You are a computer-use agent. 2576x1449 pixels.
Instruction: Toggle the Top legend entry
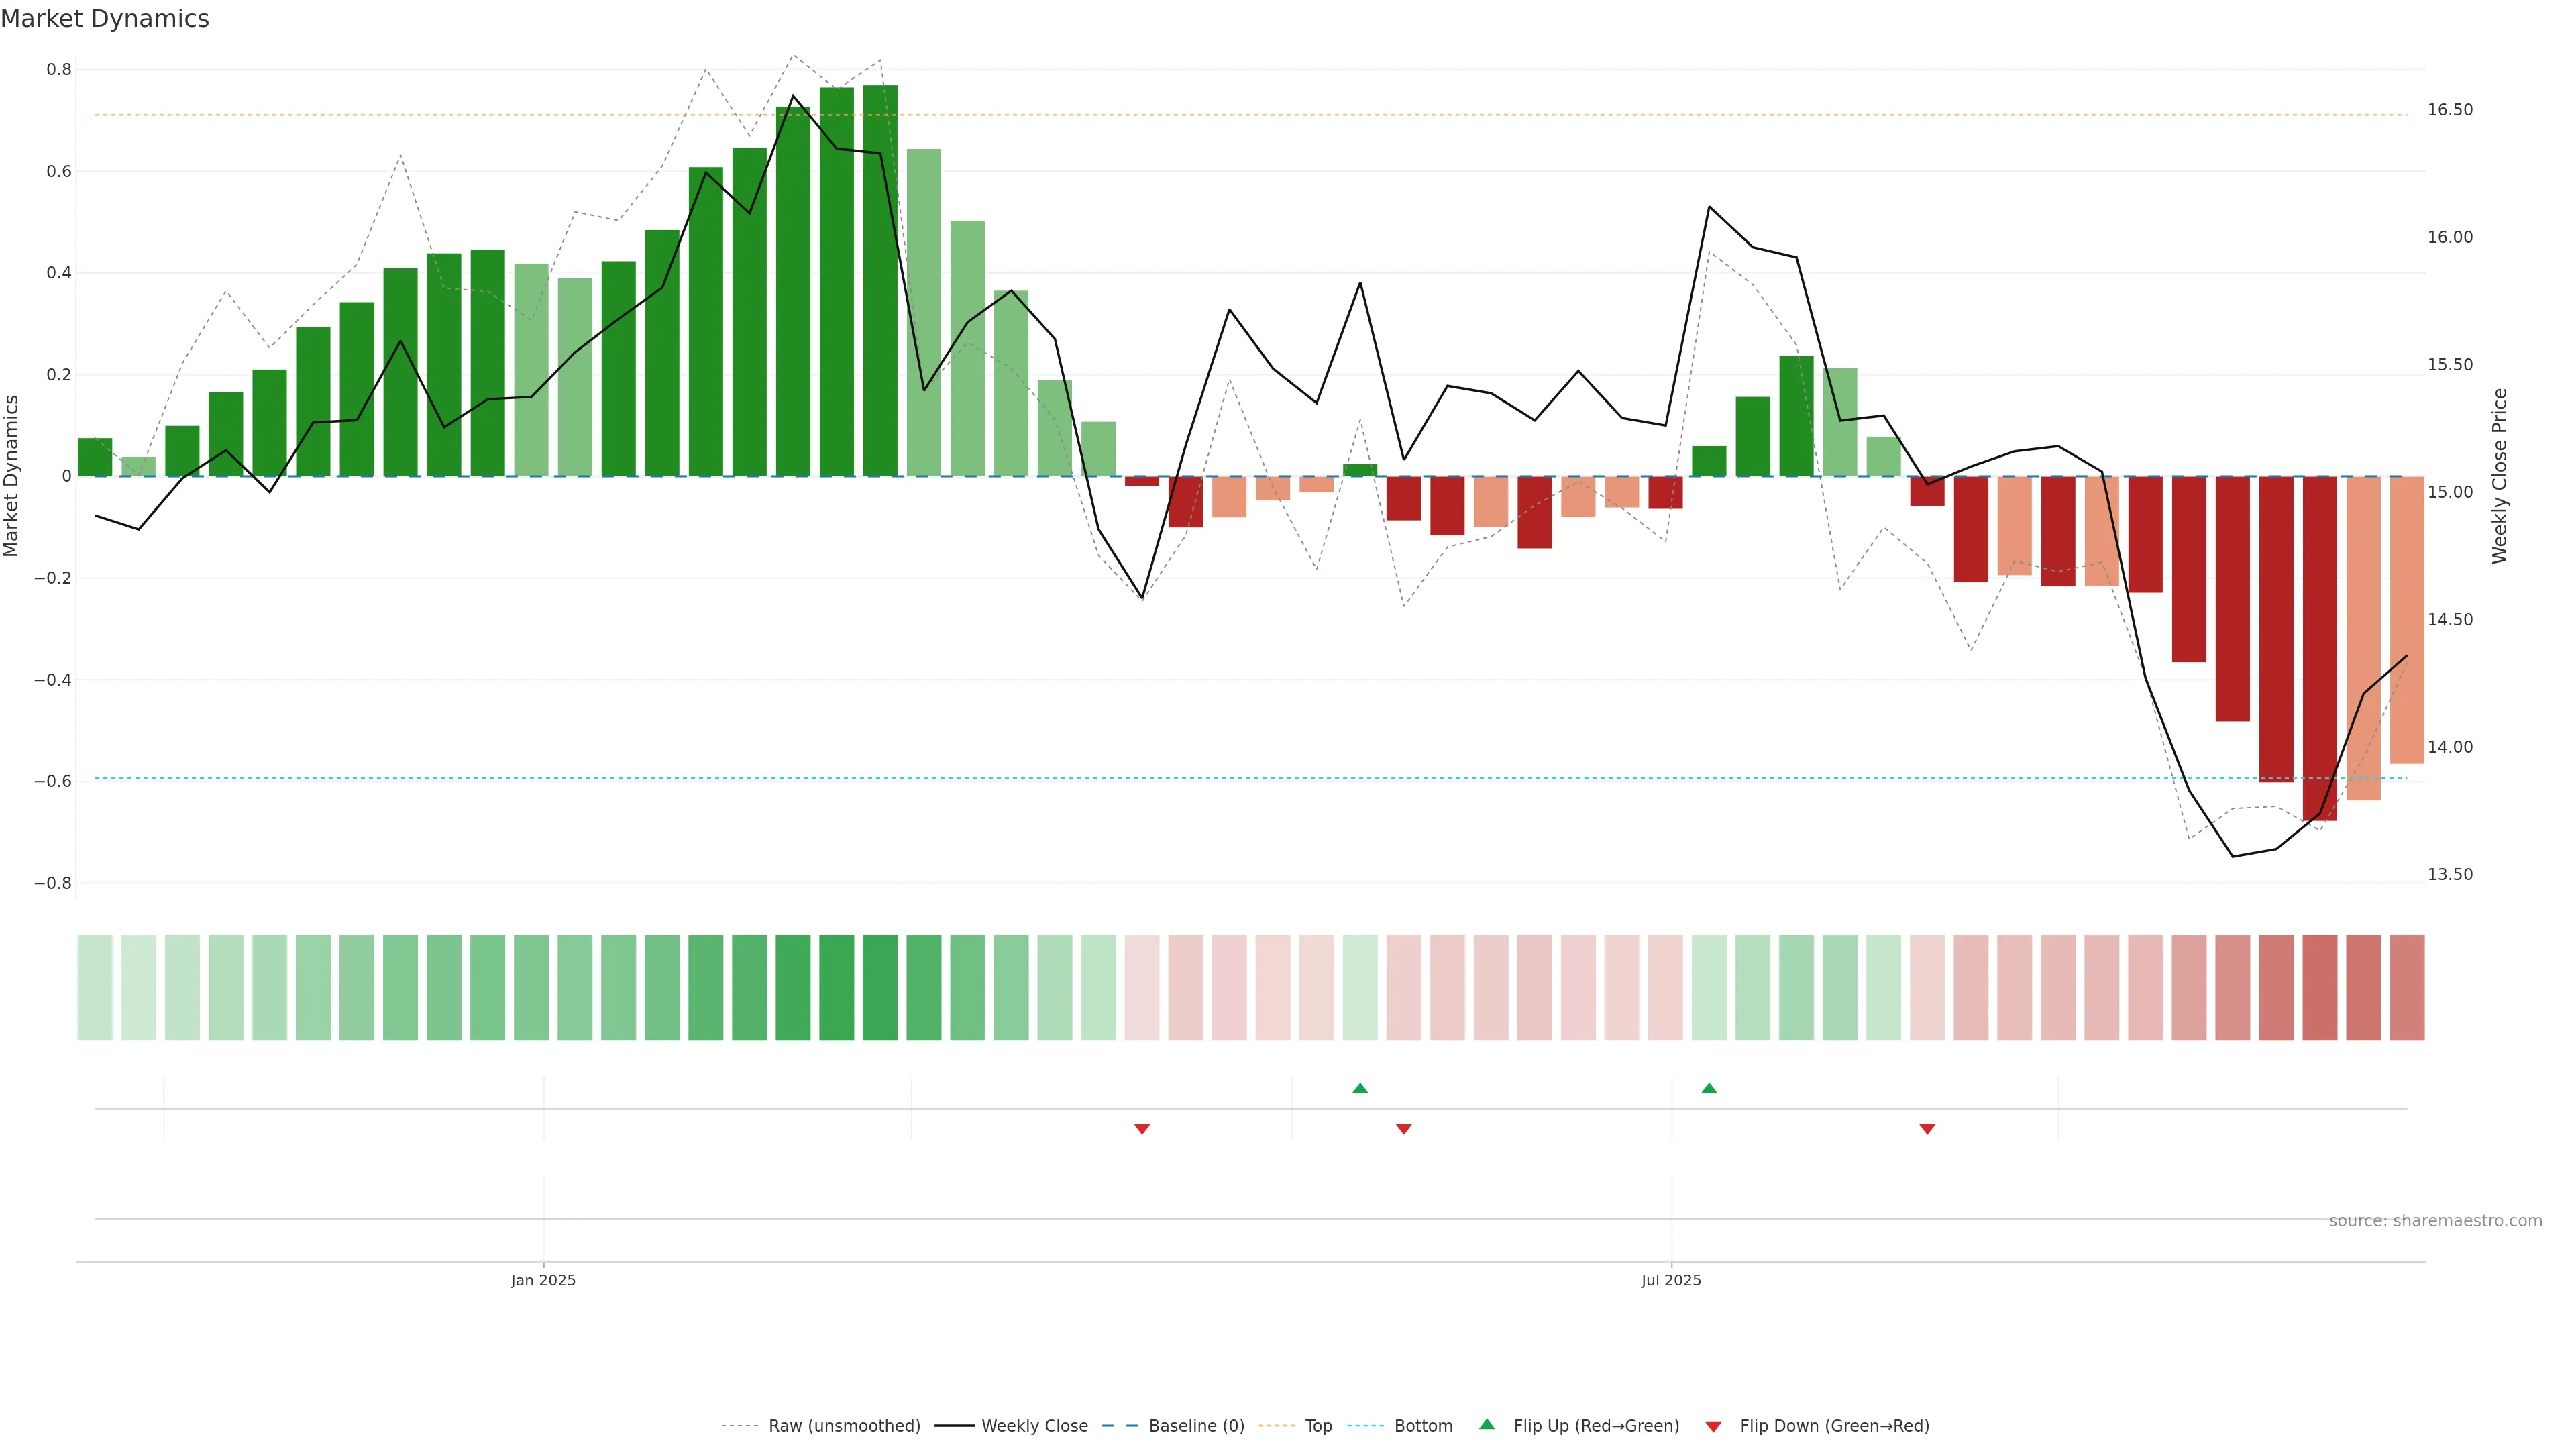point(1317,1426)
